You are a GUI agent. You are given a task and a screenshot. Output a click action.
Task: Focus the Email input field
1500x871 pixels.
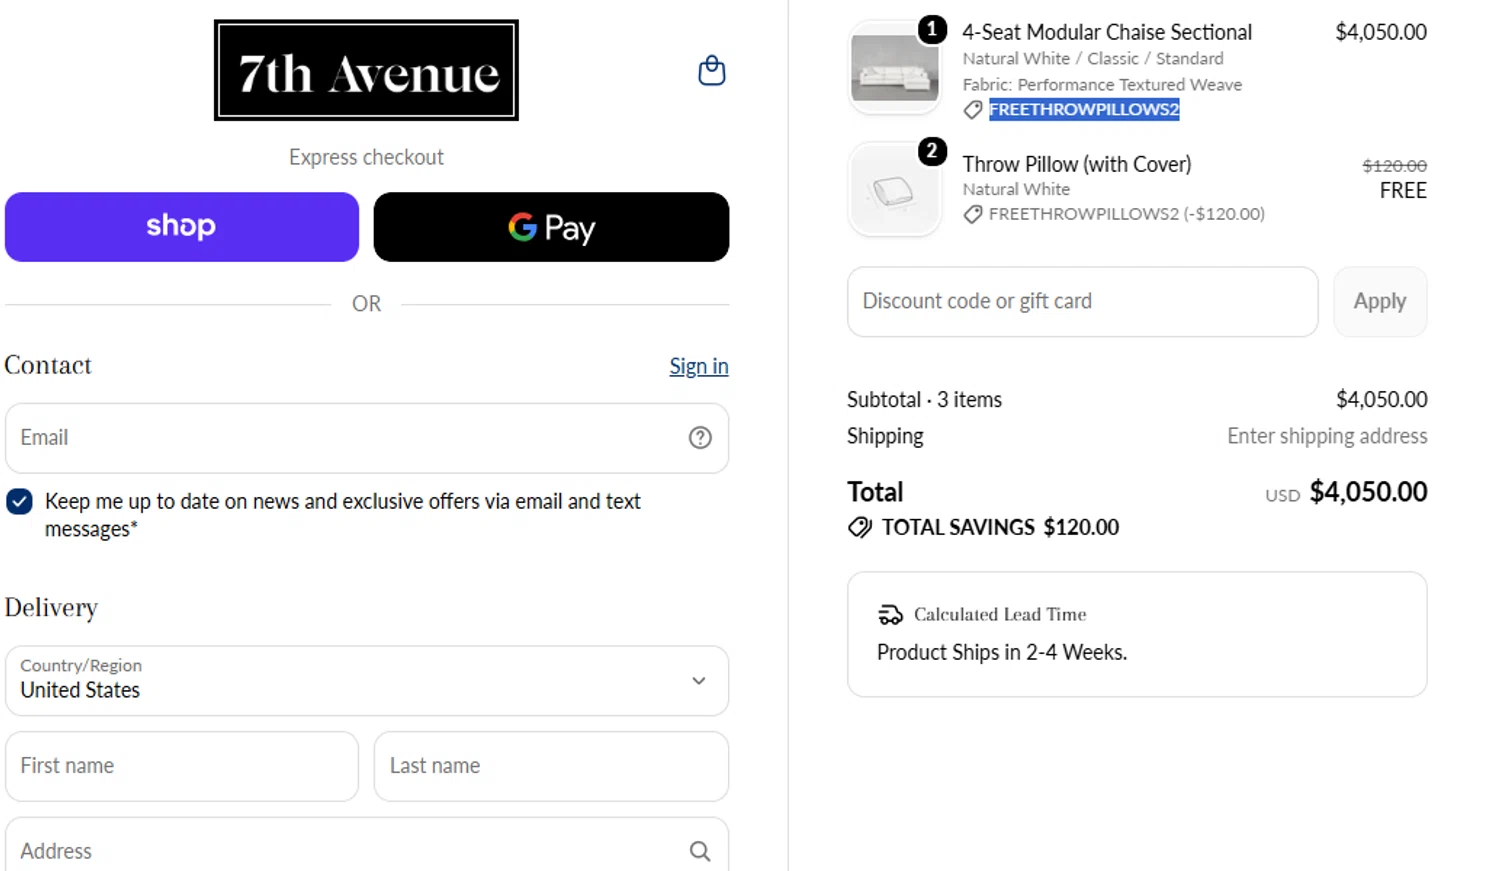tap(367, 438)
